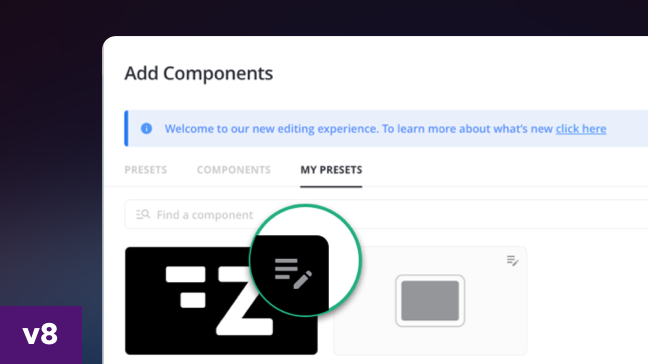Open the 'click here' link
This screenshot has width=648, height=364.
(x=581, y=129)
